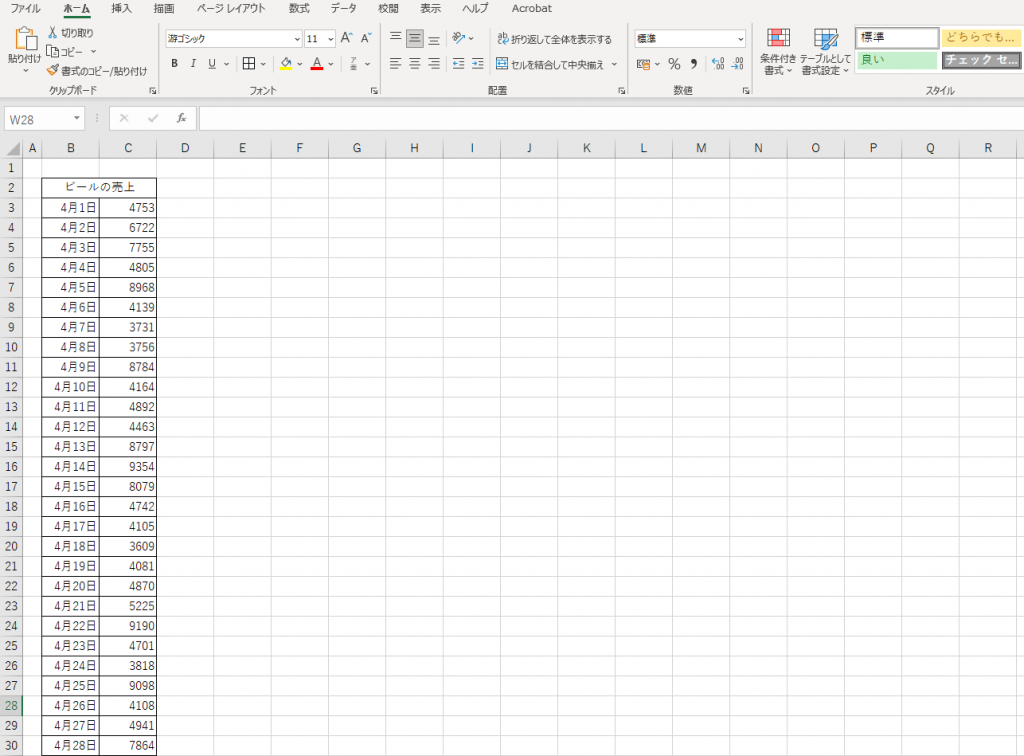Center text horizontally

(x=415, y=63)
